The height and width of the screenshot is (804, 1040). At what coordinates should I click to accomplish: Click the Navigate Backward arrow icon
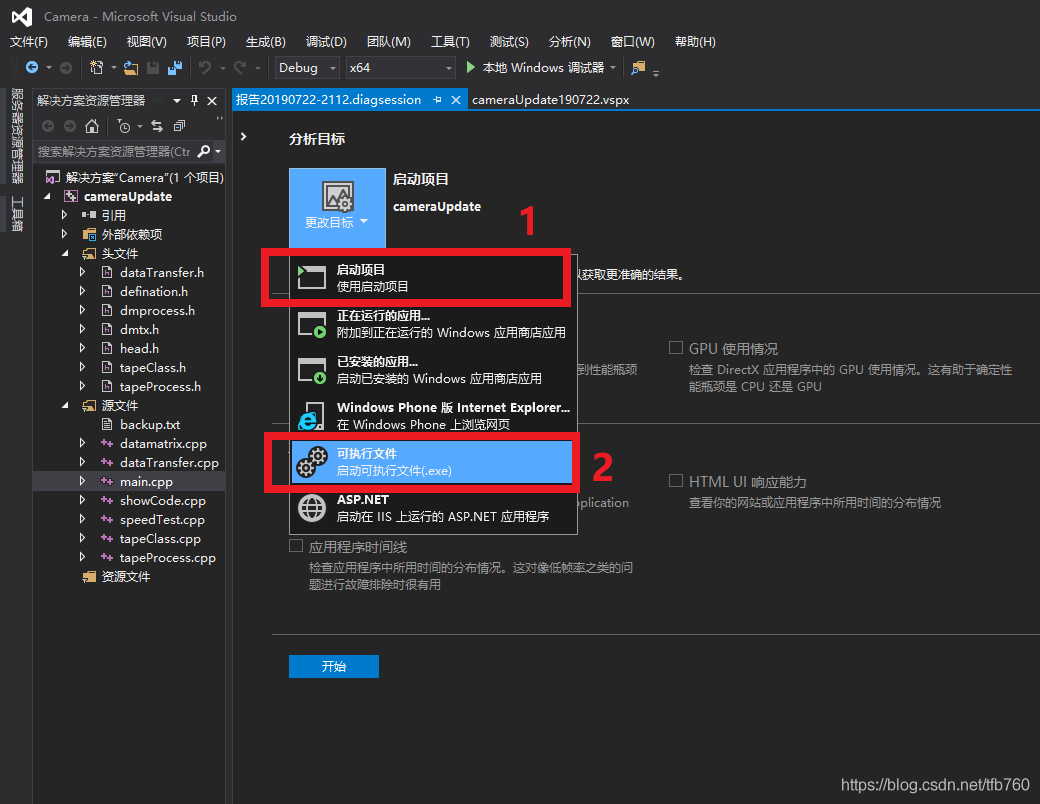pyautogui.click(x=31, y=68)
